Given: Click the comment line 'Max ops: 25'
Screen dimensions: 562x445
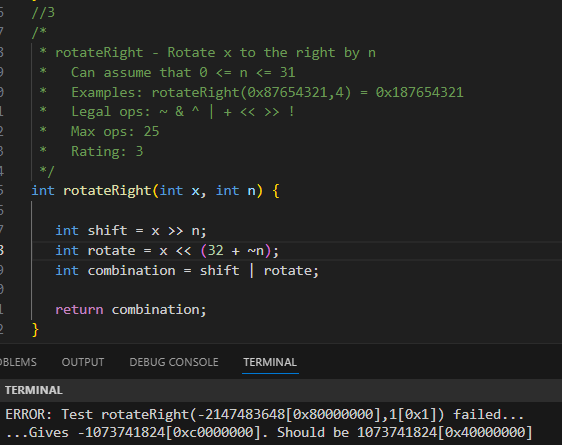Looking at the screenshot, I should pyautogui.click(x=115, y=131).
